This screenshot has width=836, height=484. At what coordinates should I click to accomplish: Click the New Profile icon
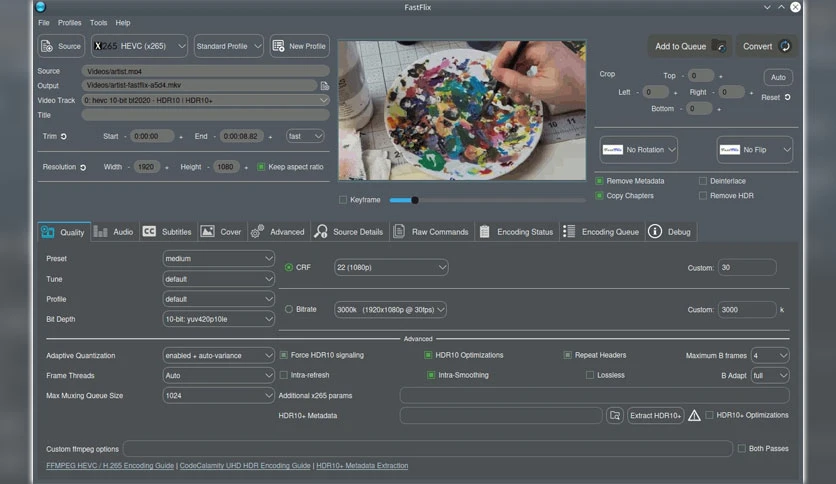[278, 46]
